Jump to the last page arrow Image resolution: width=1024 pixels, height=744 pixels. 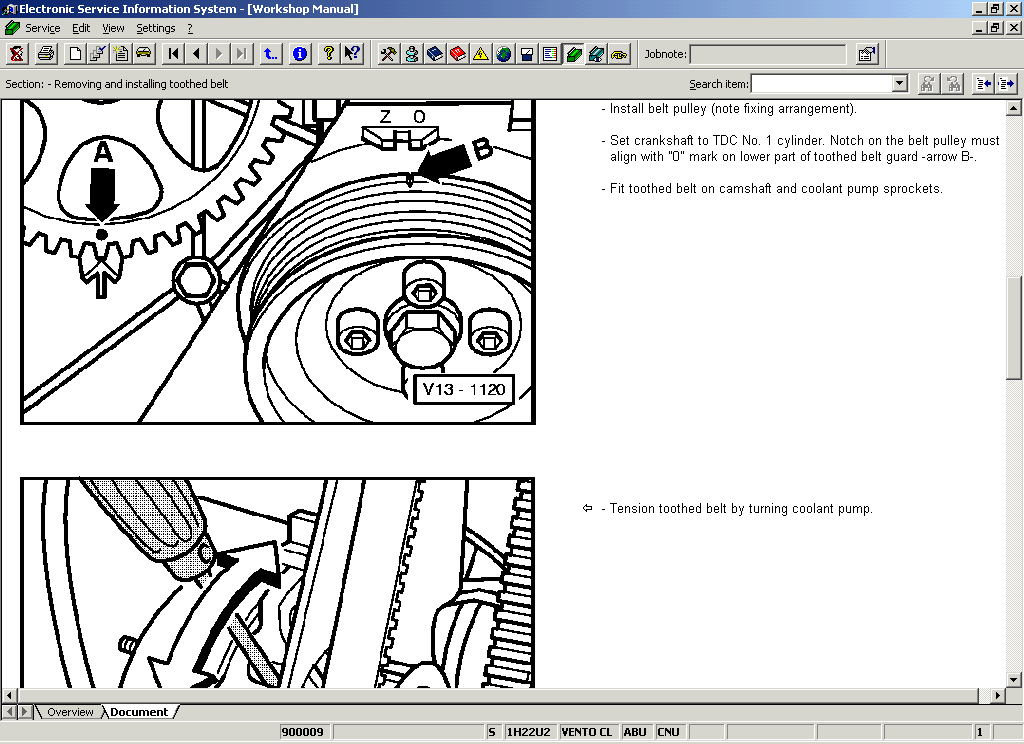[x=242, y=54]
